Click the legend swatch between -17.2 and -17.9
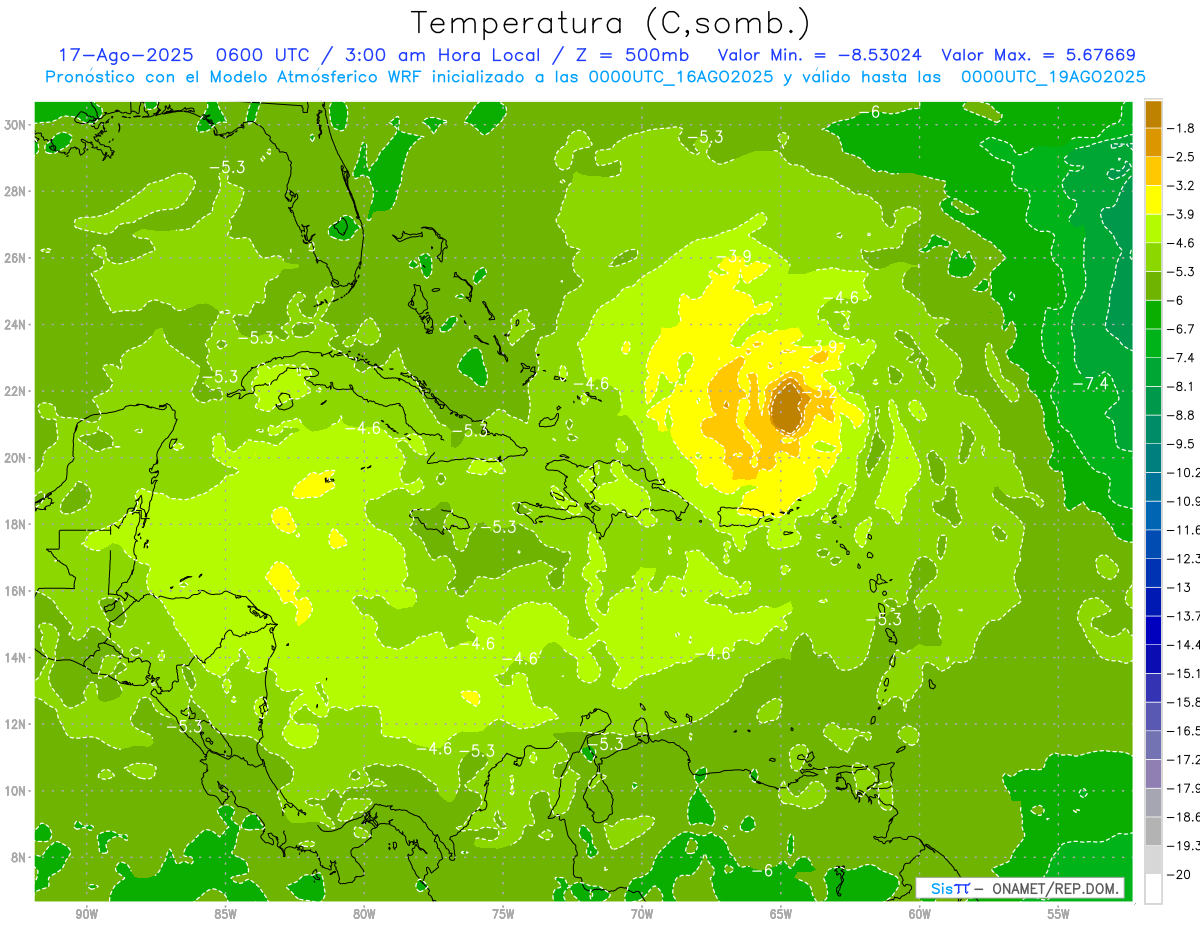The image size is (1200, 927). click(1153, 774)
